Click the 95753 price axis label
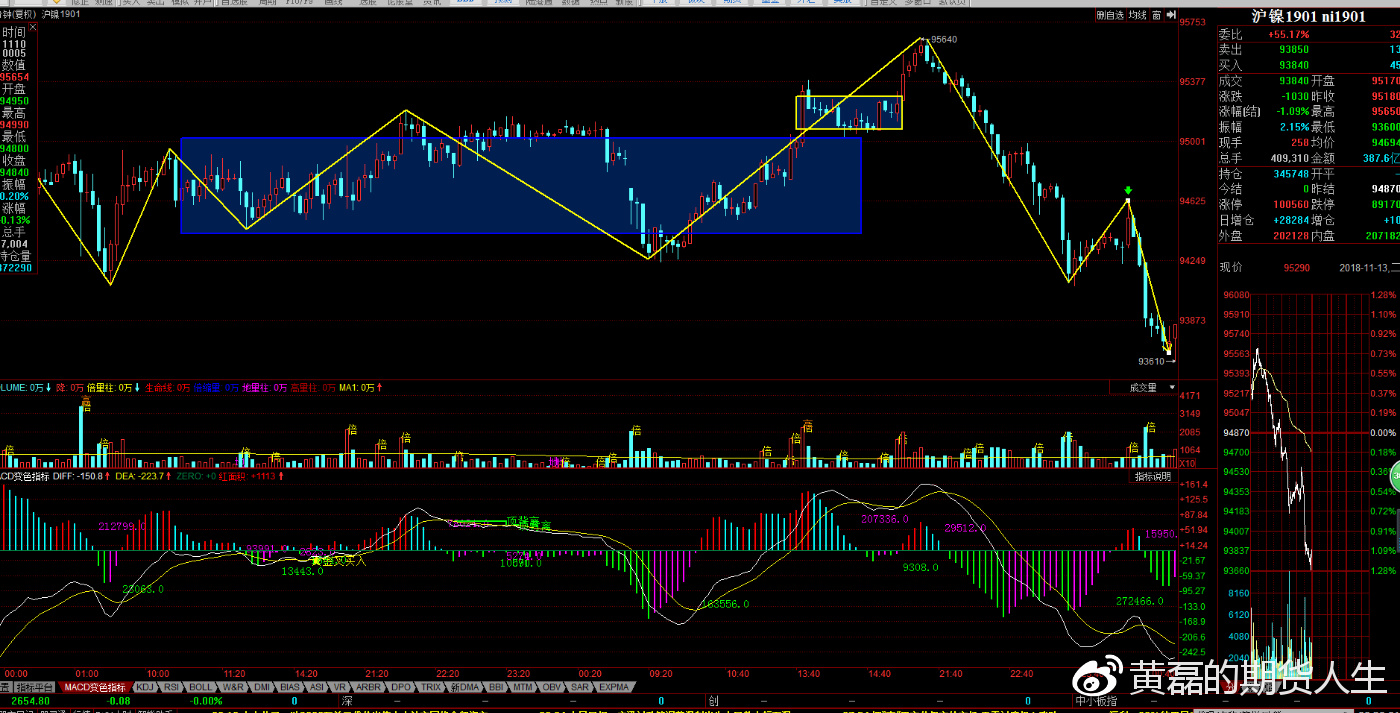1400x713 pixels. click(x=1194, y=22)
